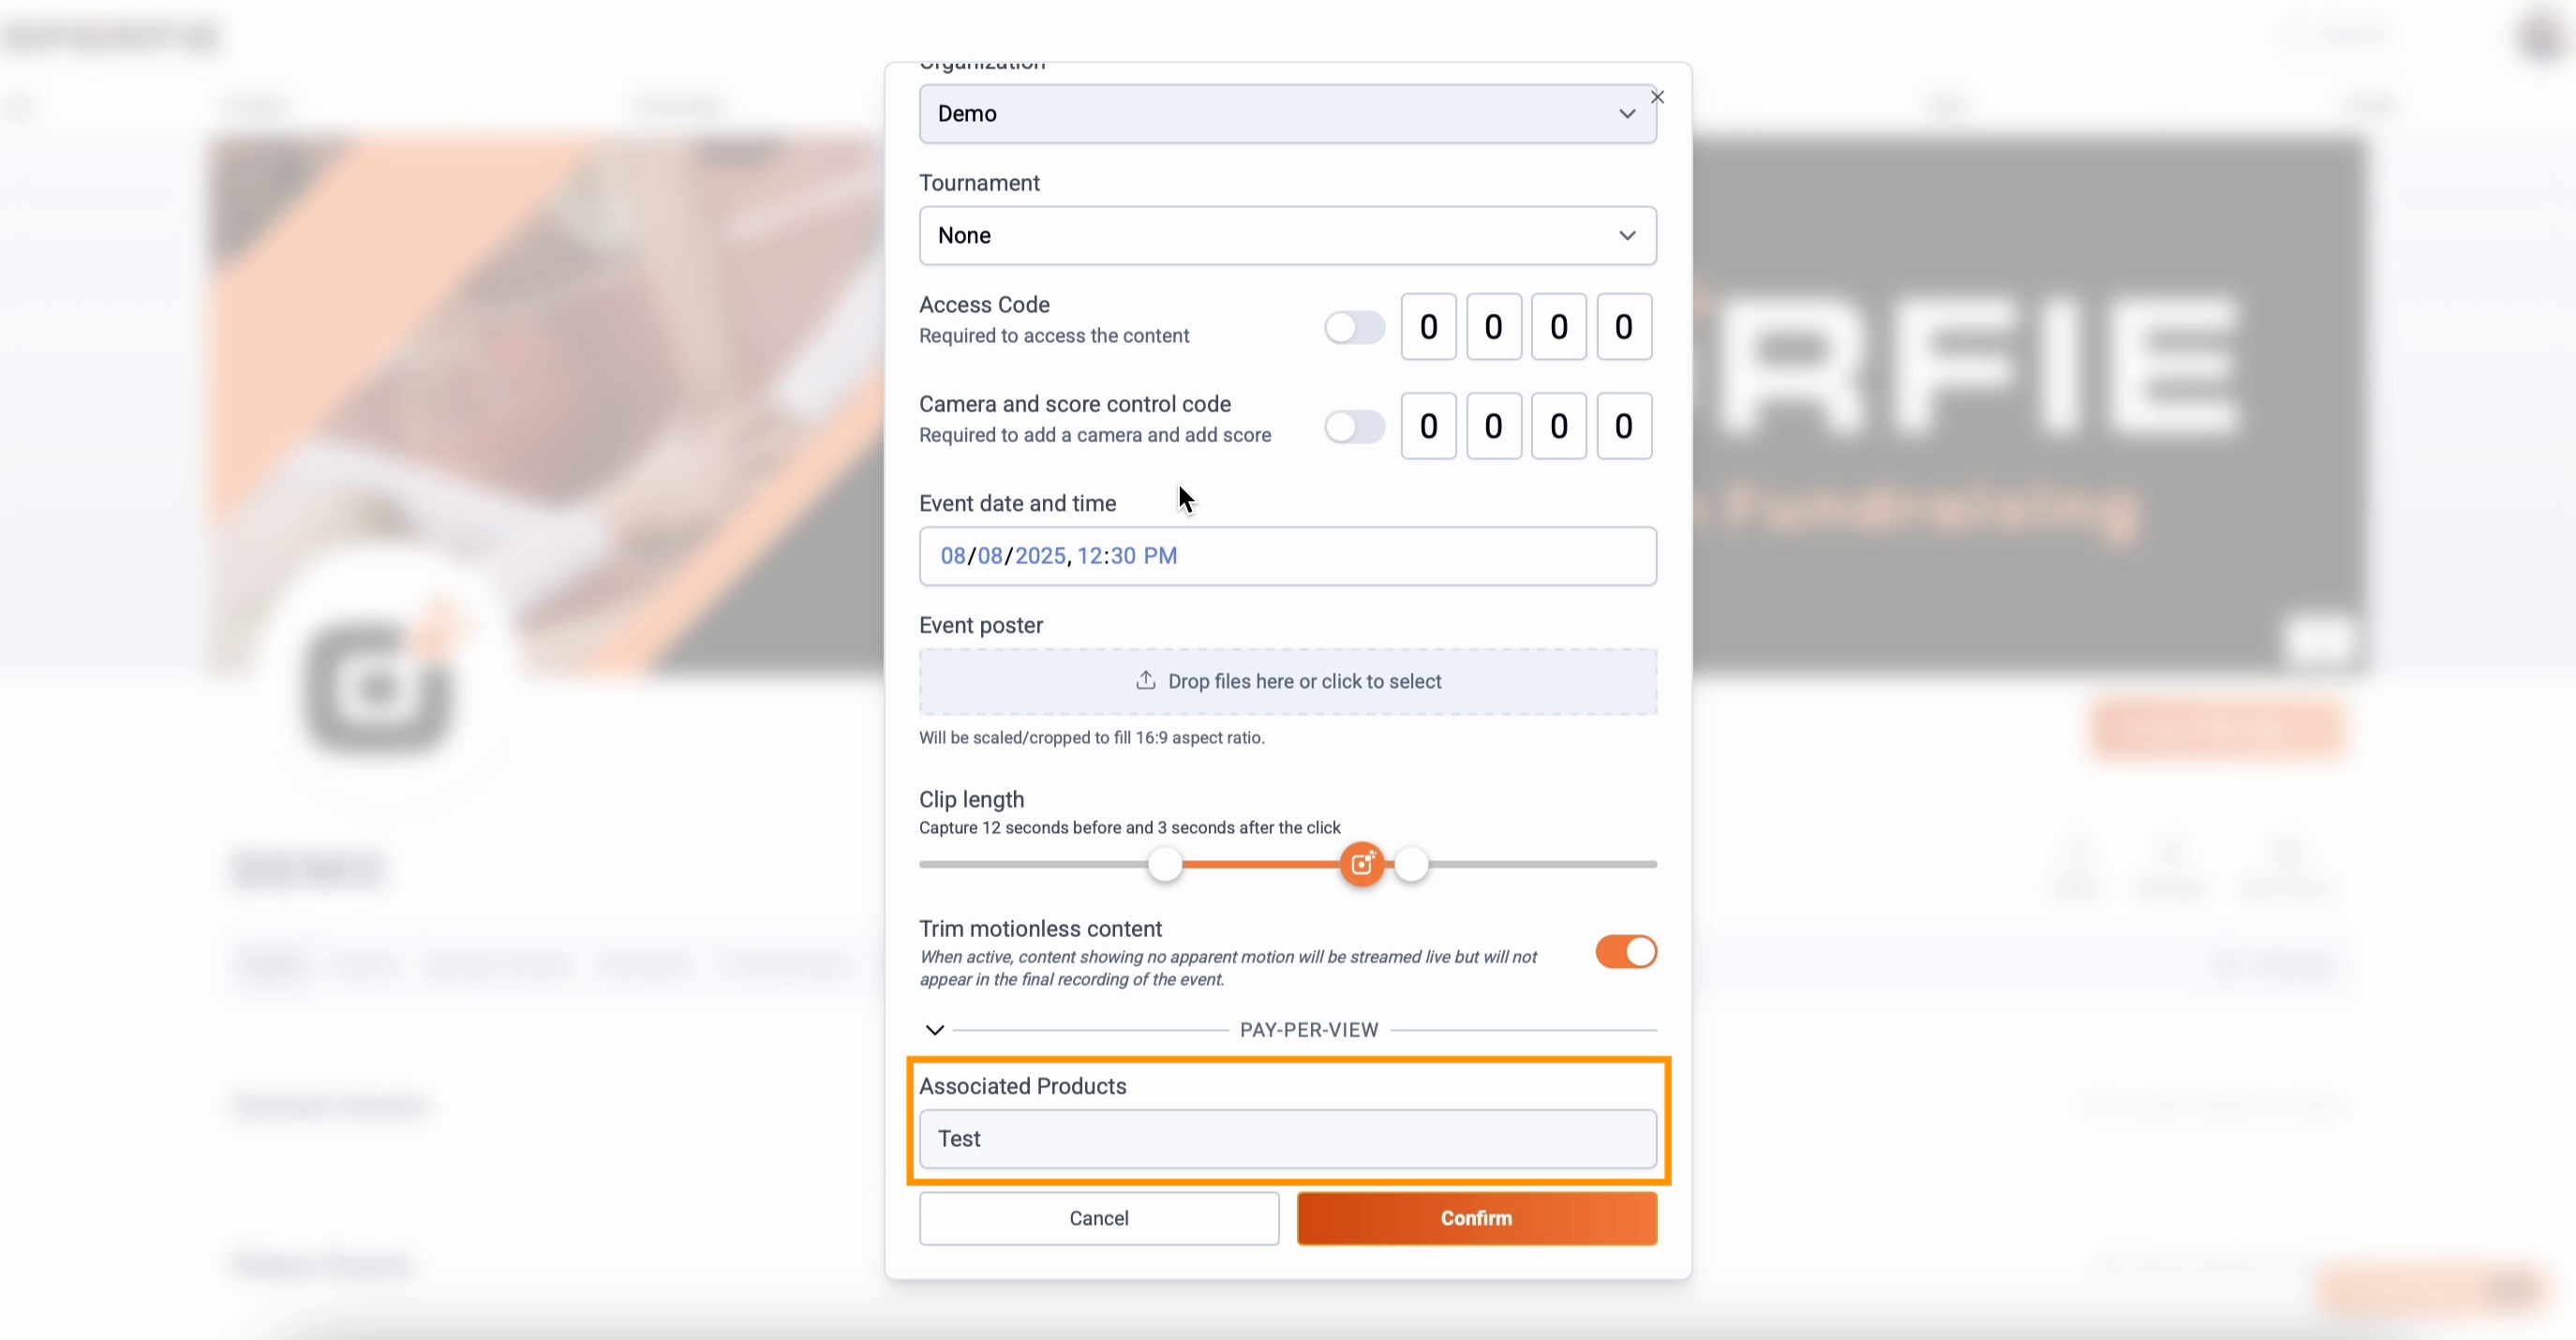Enable the Access Code toggle

1354,328
